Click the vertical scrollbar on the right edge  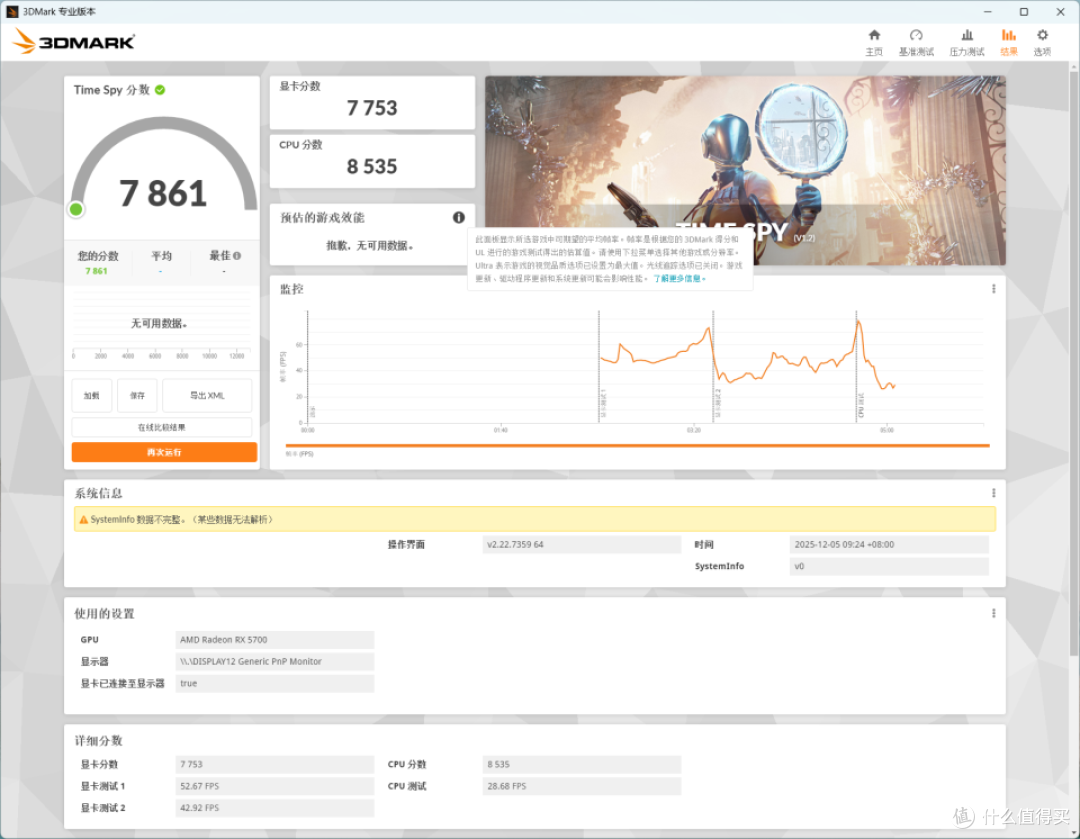(1073, 362)
